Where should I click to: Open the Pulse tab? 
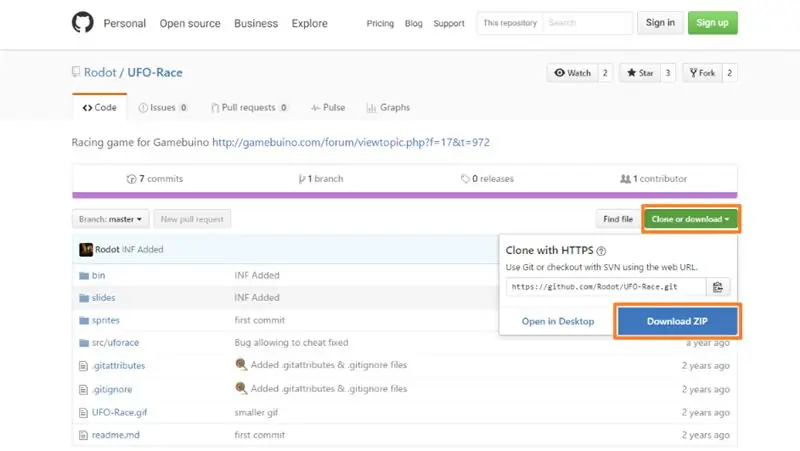(x=328, y=108)
